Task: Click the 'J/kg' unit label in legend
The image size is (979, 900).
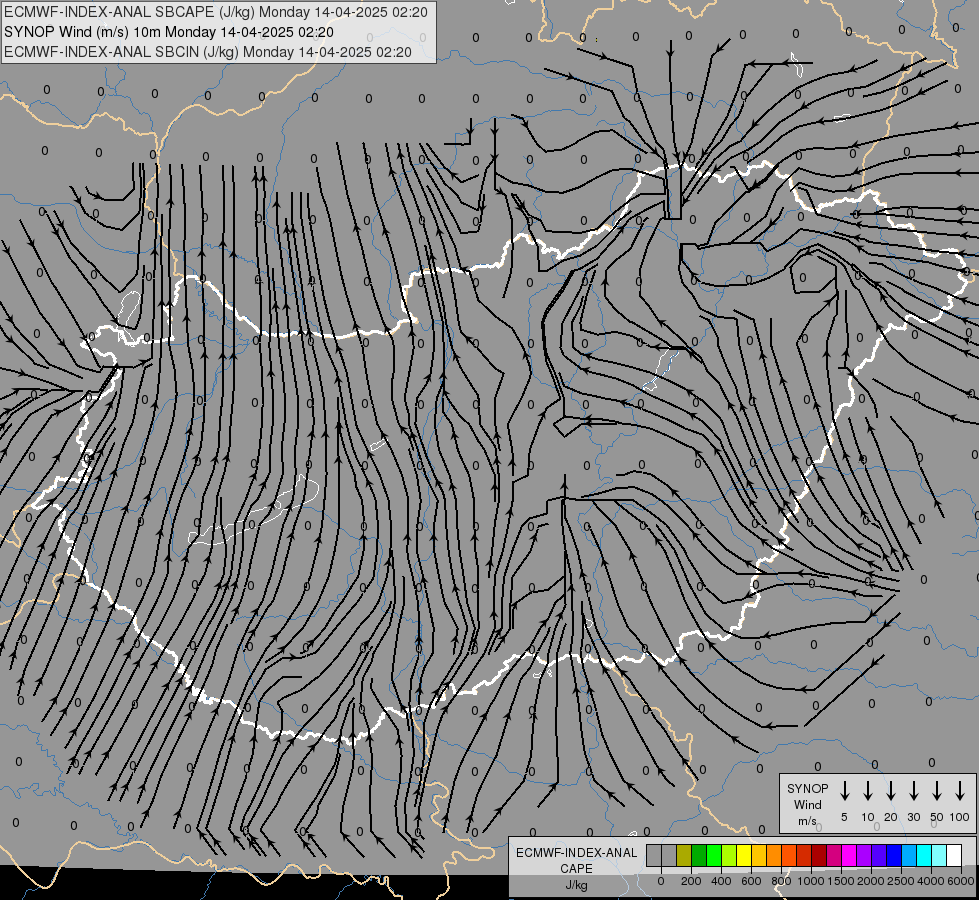Action: point(576,884)
